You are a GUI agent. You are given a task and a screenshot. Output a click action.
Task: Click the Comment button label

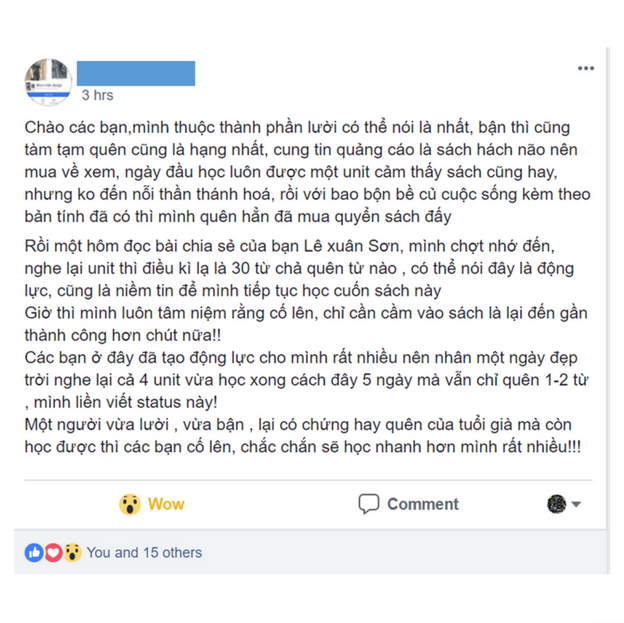pyautogui.click(x=423, y=504)
